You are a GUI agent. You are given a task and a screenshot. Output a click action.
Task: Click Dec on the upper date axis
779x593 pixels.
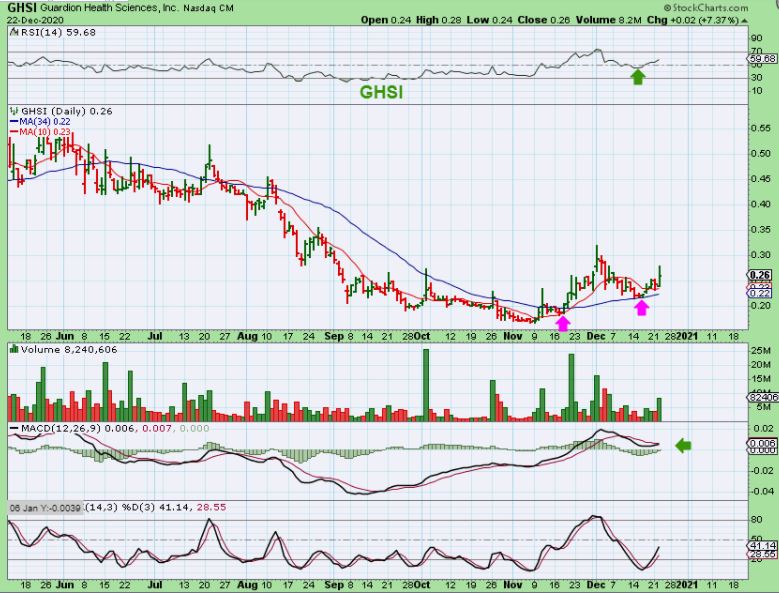coord(596,336)
